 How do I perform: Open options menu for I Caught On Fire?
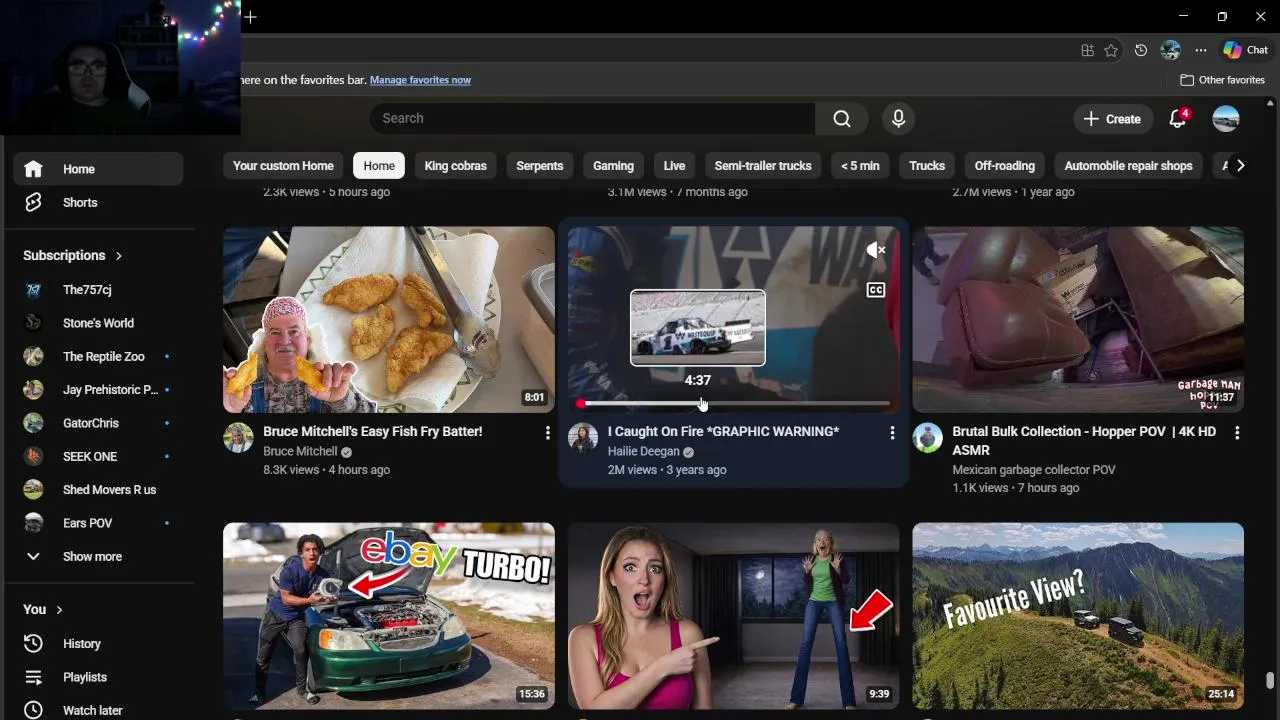(x=892, y=433)
